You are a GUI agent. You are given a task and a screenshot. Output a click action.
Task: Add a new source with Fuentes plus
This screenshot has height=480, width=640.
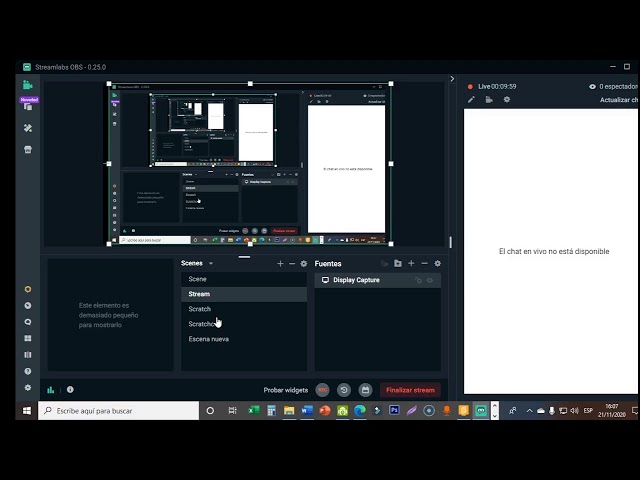point(411,263)
